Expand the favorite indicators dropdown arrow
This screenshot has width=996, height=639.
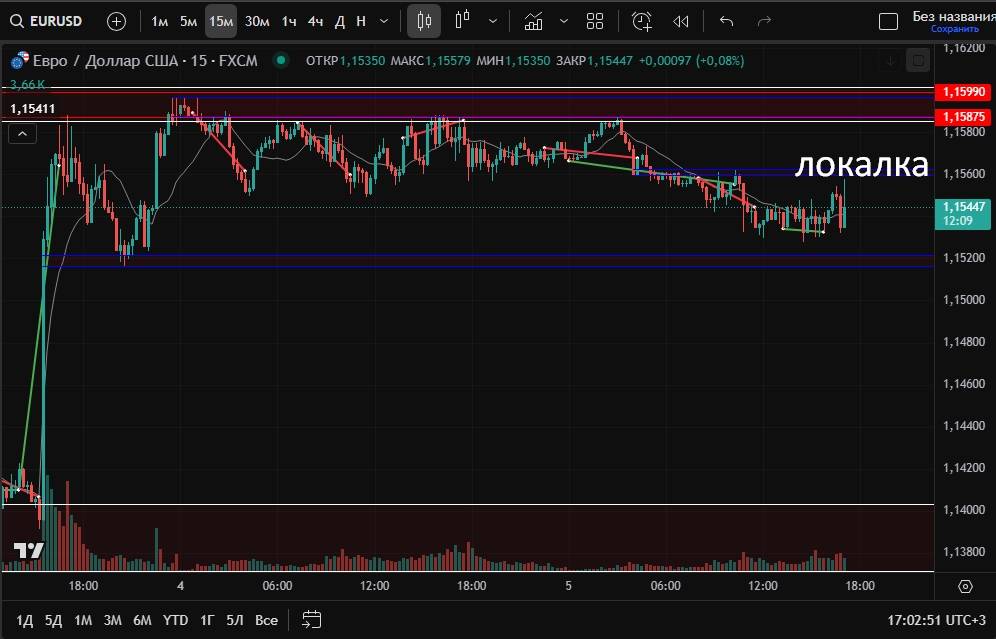click(x=564, y=21)
